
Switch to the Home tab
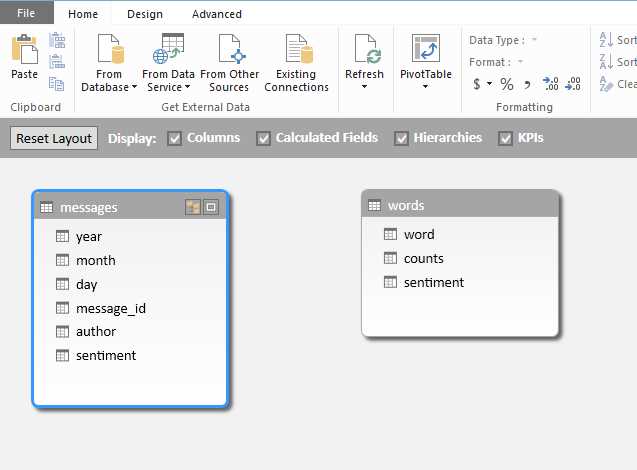[x=83, y=14]
